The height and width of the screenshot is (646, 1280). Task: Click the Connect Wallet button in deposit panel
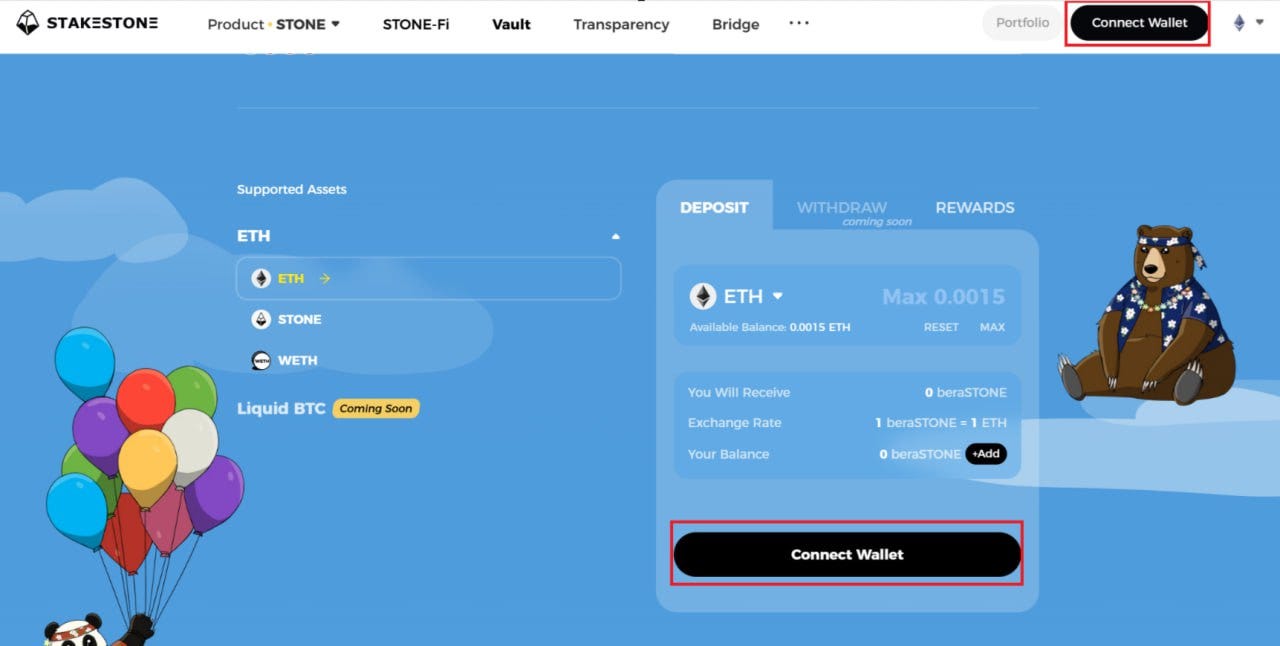tap(847, 554)
